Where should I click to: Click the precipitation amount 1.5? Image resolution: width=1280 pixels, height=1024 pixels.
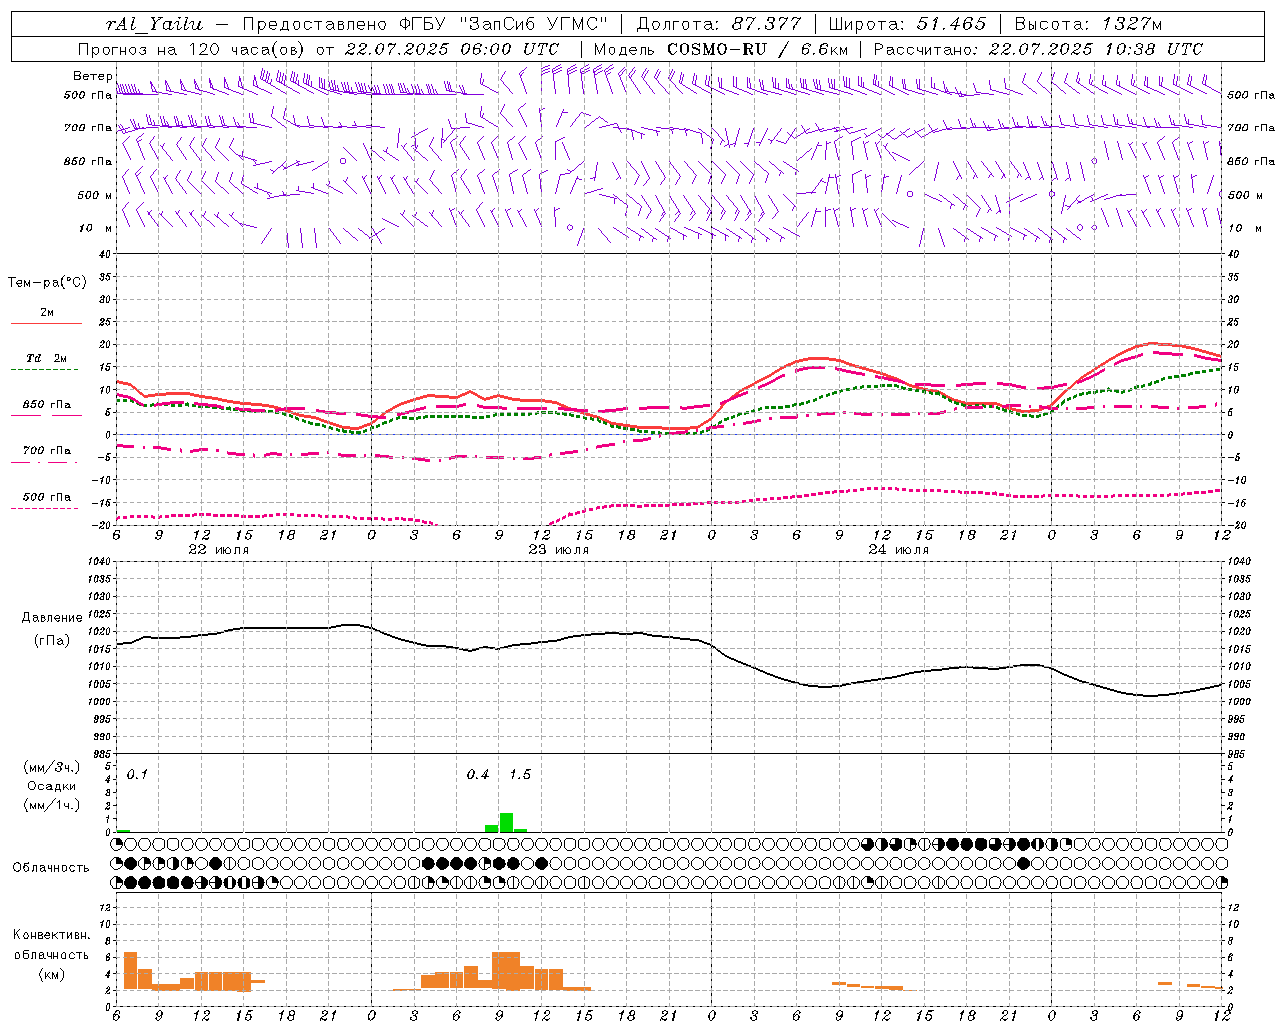click(x=520, y=775)
